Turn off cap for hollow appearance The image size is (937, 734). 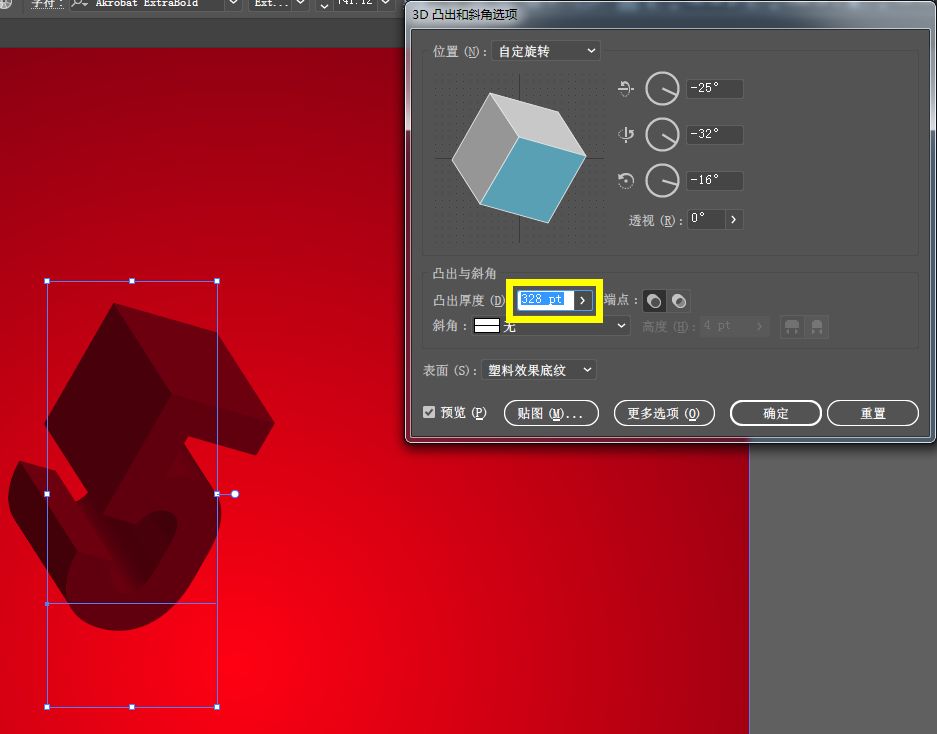[x=679, y=300]
